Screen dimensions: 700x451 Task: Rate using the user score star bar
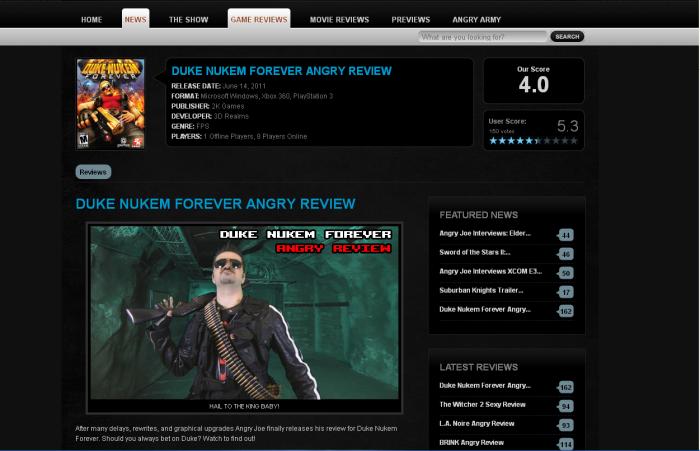pyautogui.click(x=533, y=141)
